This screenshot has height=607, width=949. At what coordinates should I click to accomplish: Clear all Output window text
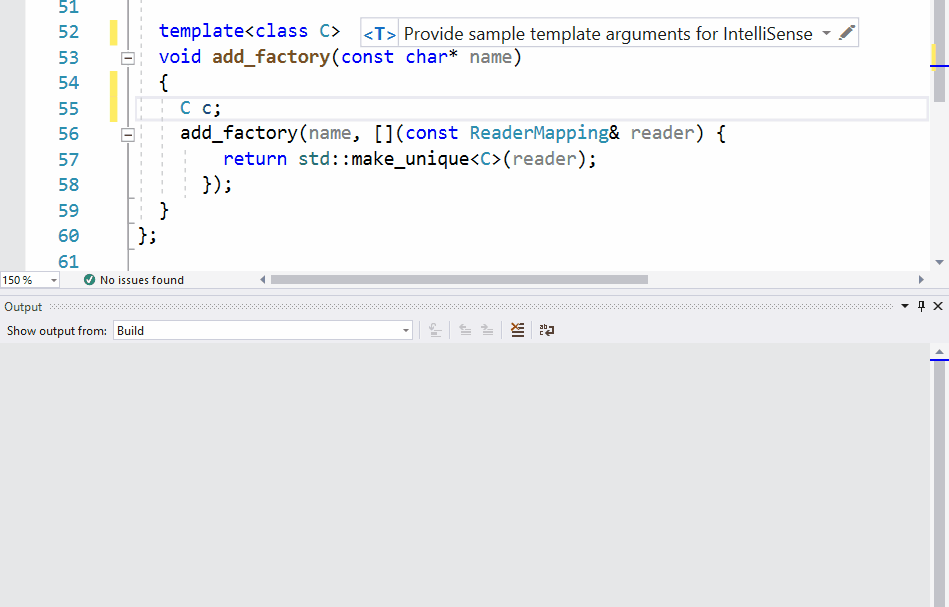[517, 330]
